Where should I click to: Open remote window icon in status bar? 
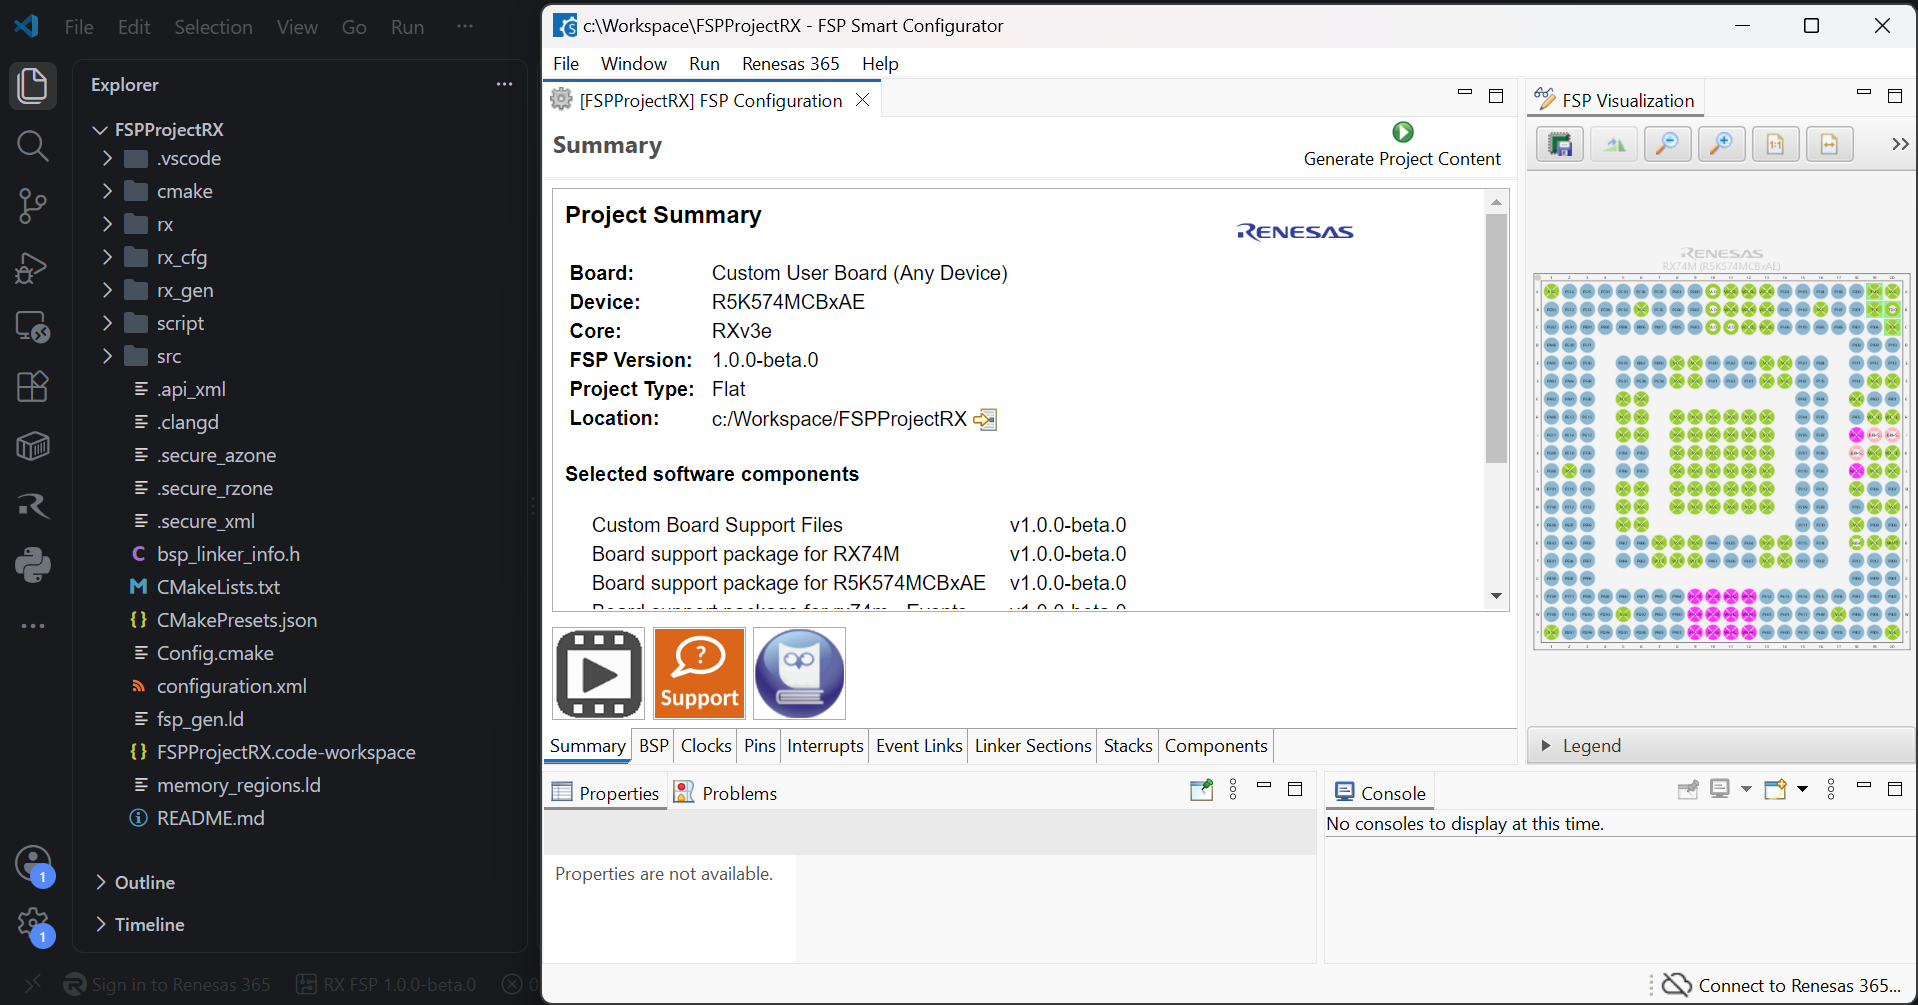click(x=32, y=985)
